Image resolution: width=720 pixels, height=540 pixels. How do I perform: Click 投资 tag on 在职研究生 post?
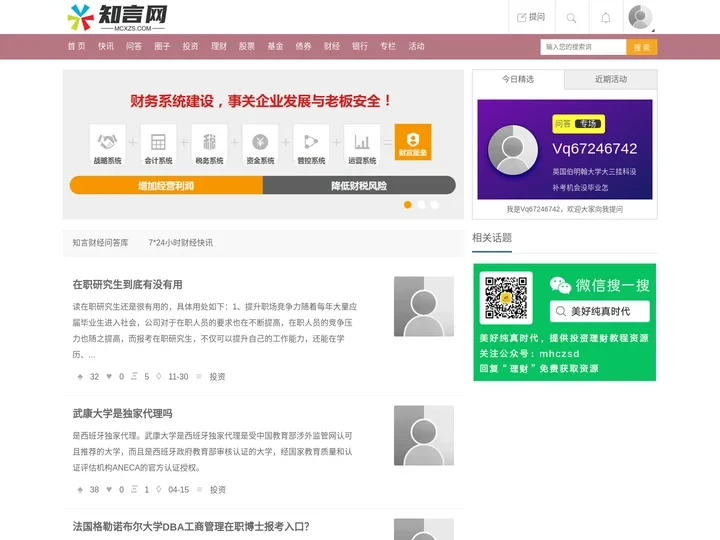217,377
